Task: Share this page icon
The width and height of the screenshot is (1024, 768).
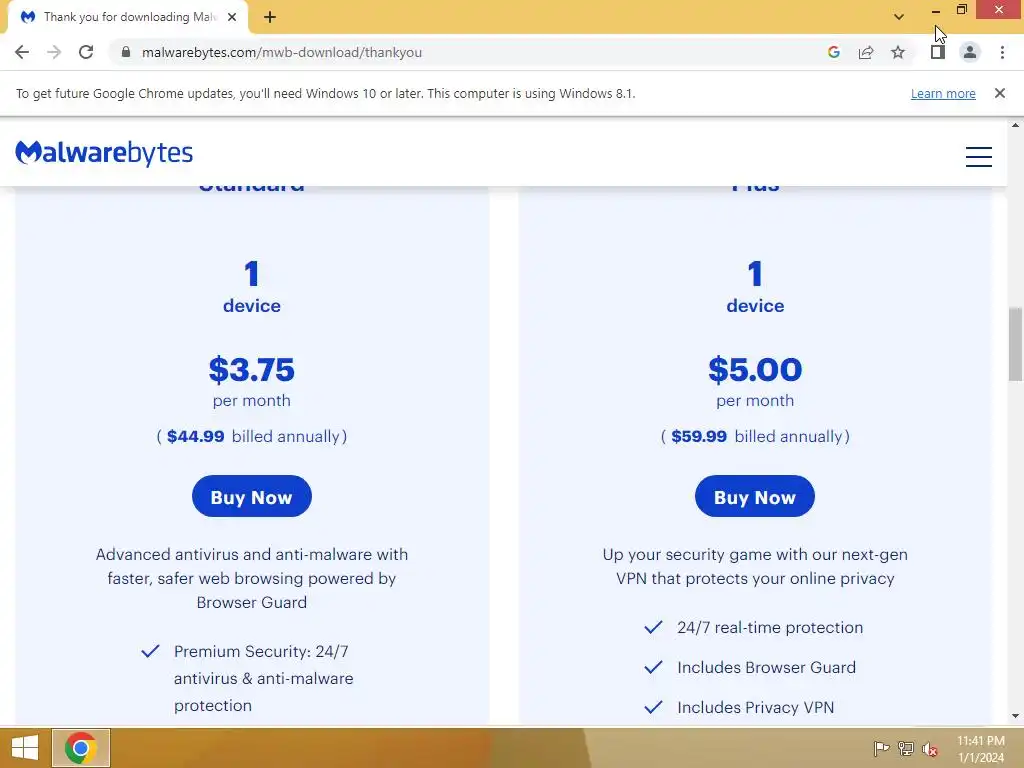Action: [866, 52]
